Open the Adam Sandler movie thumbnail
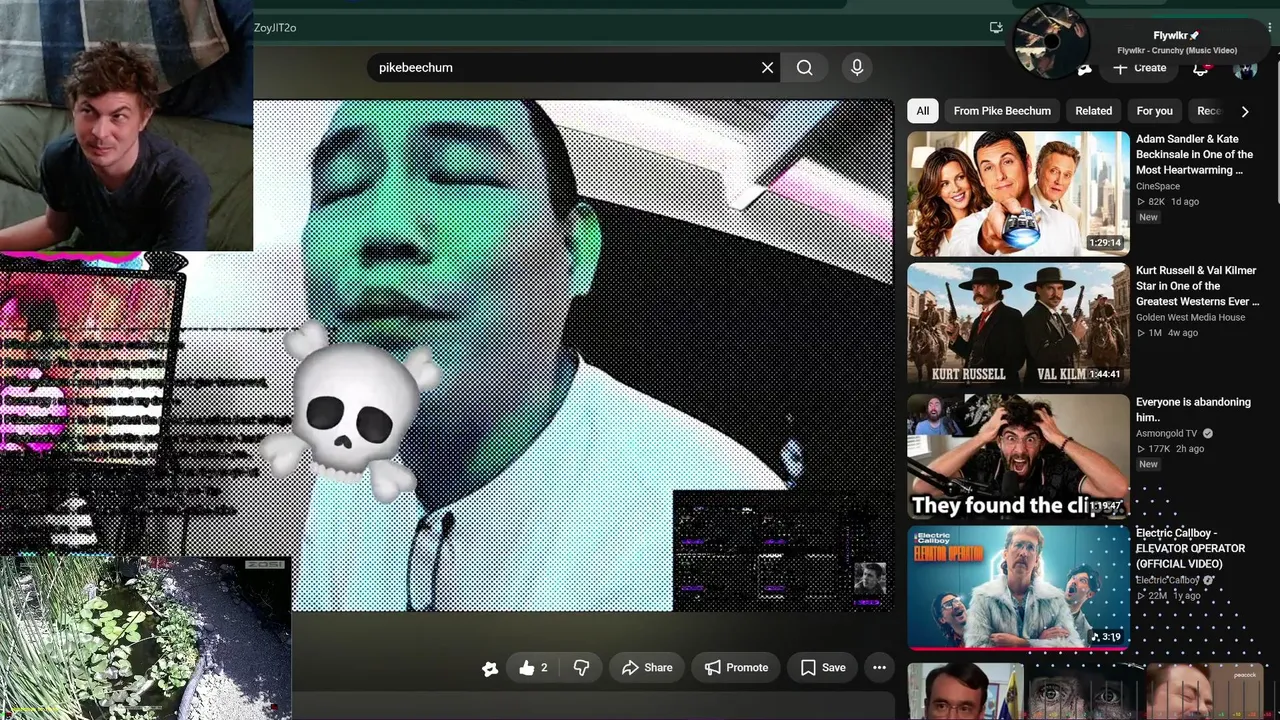 coord(1018,194)
